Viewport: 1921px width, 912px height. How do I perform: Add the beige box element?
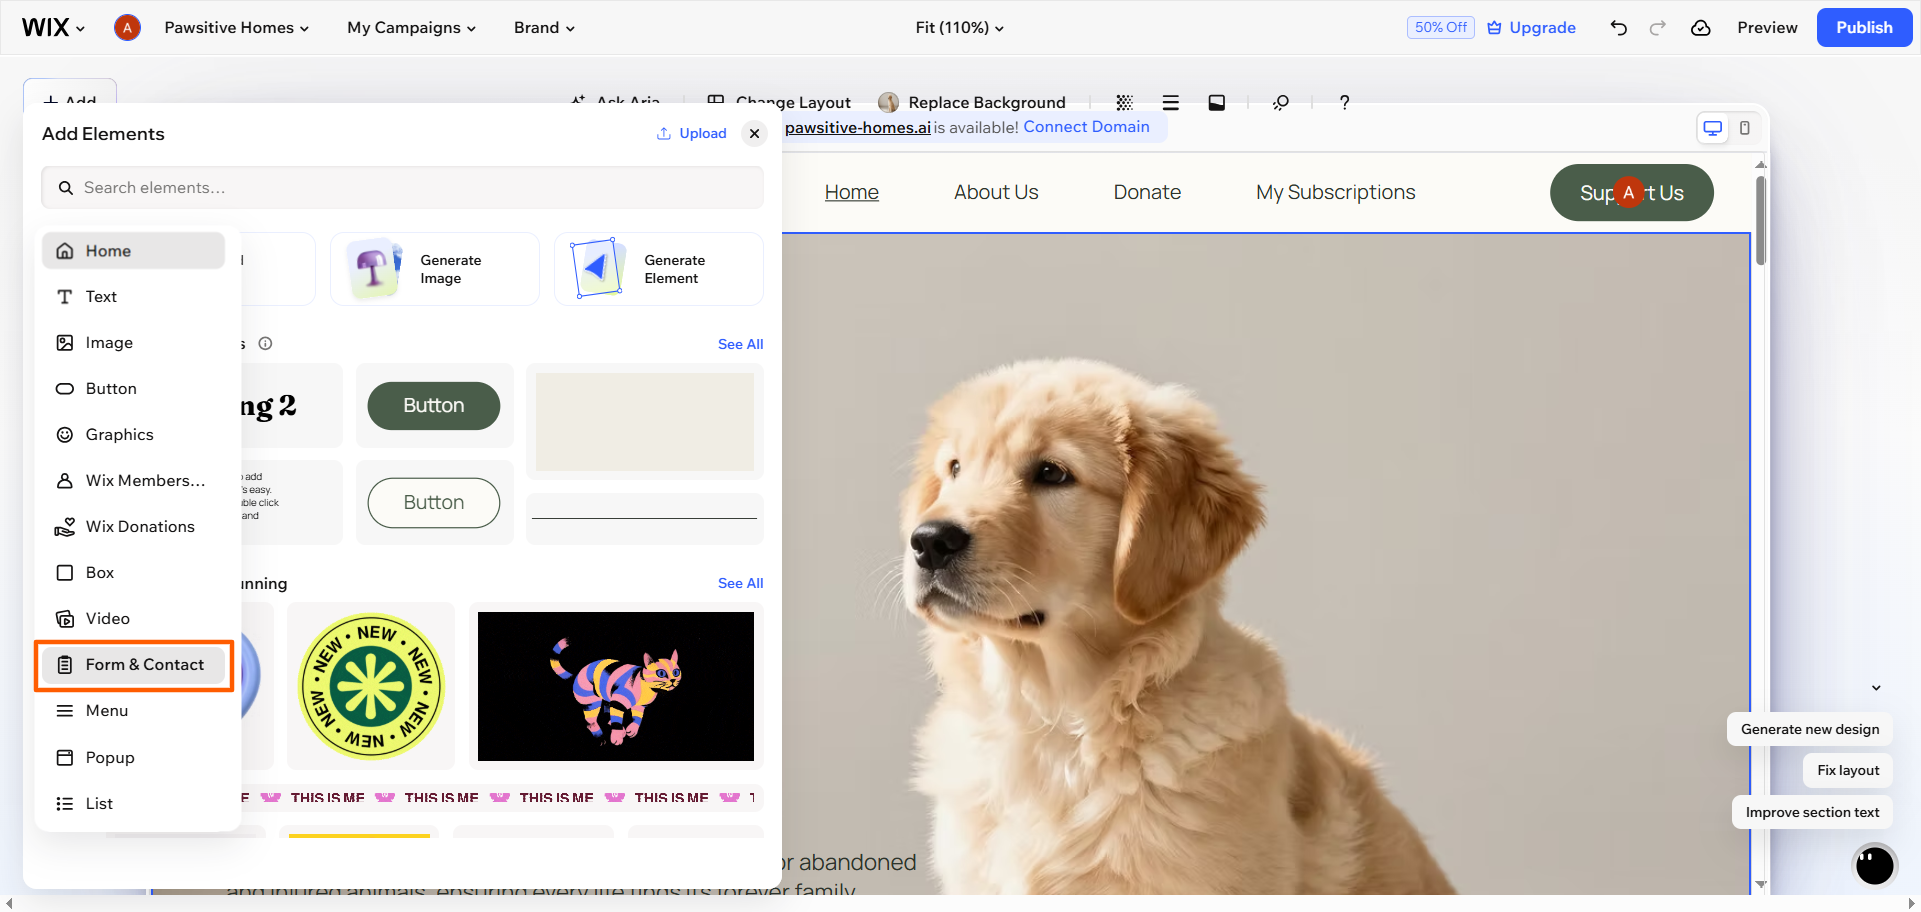(x=645, y=422)
